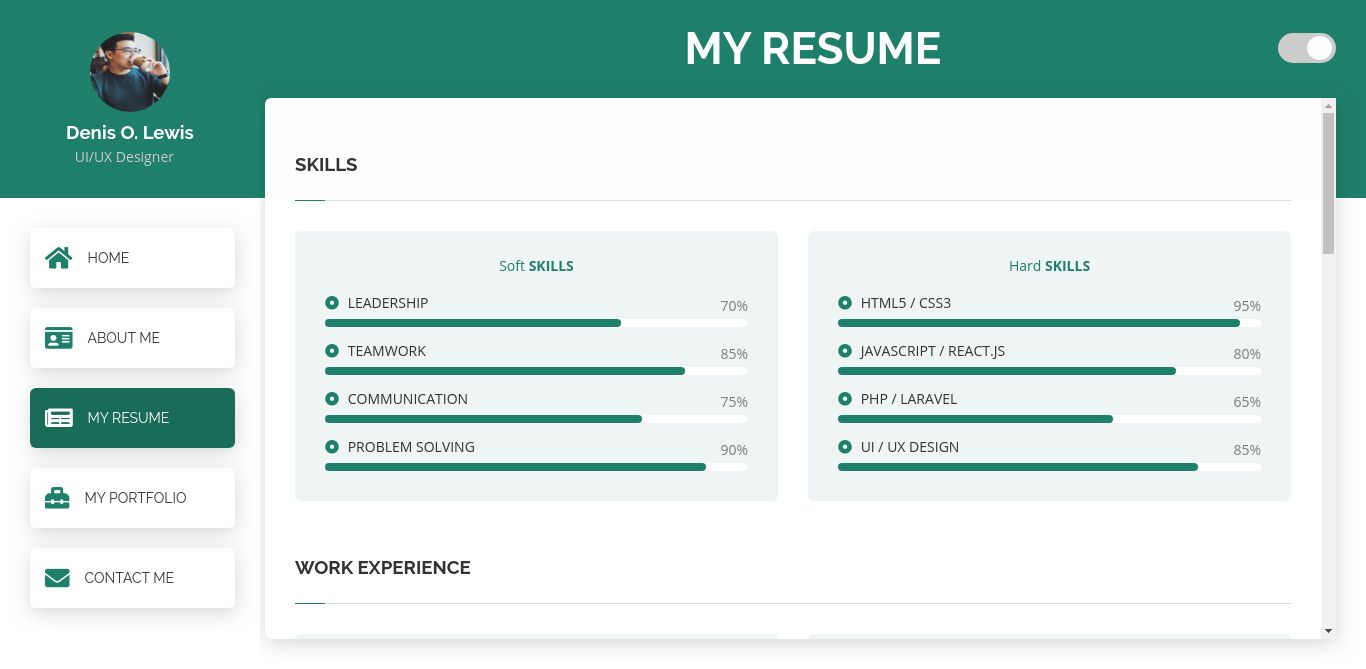1366x669 pixels.
Task: Click the content panel scrollbar thumb
Action: click(1328, 183)
